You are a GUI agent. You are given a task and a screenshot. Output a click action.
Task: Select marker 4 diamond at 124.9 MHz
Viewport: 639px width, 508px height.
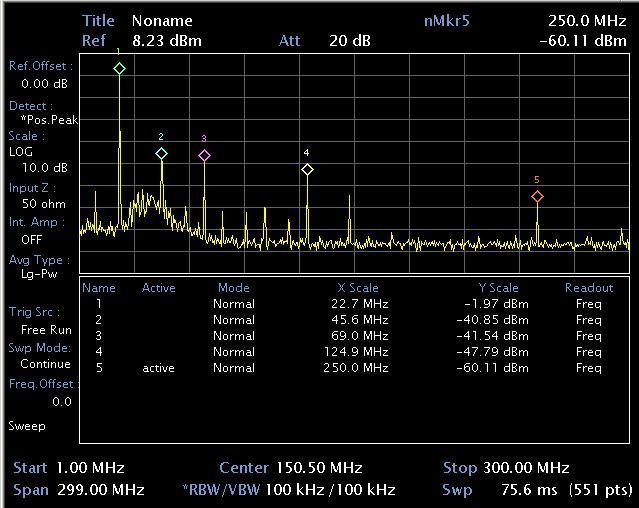[x=307, y=170]
